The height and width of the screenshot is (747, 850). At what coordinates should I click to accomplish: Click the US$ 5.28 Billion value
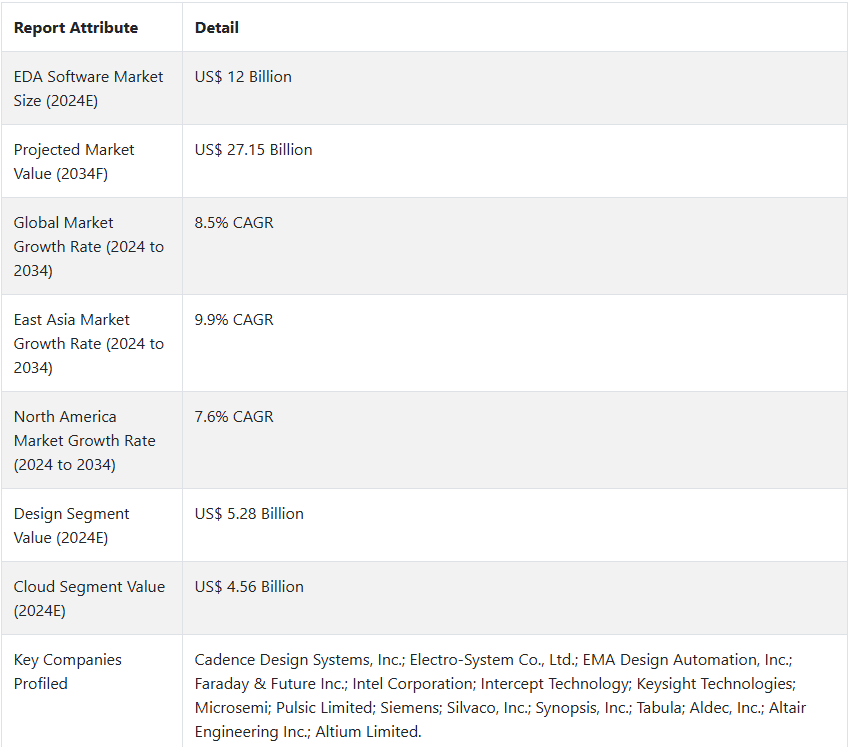249,514
